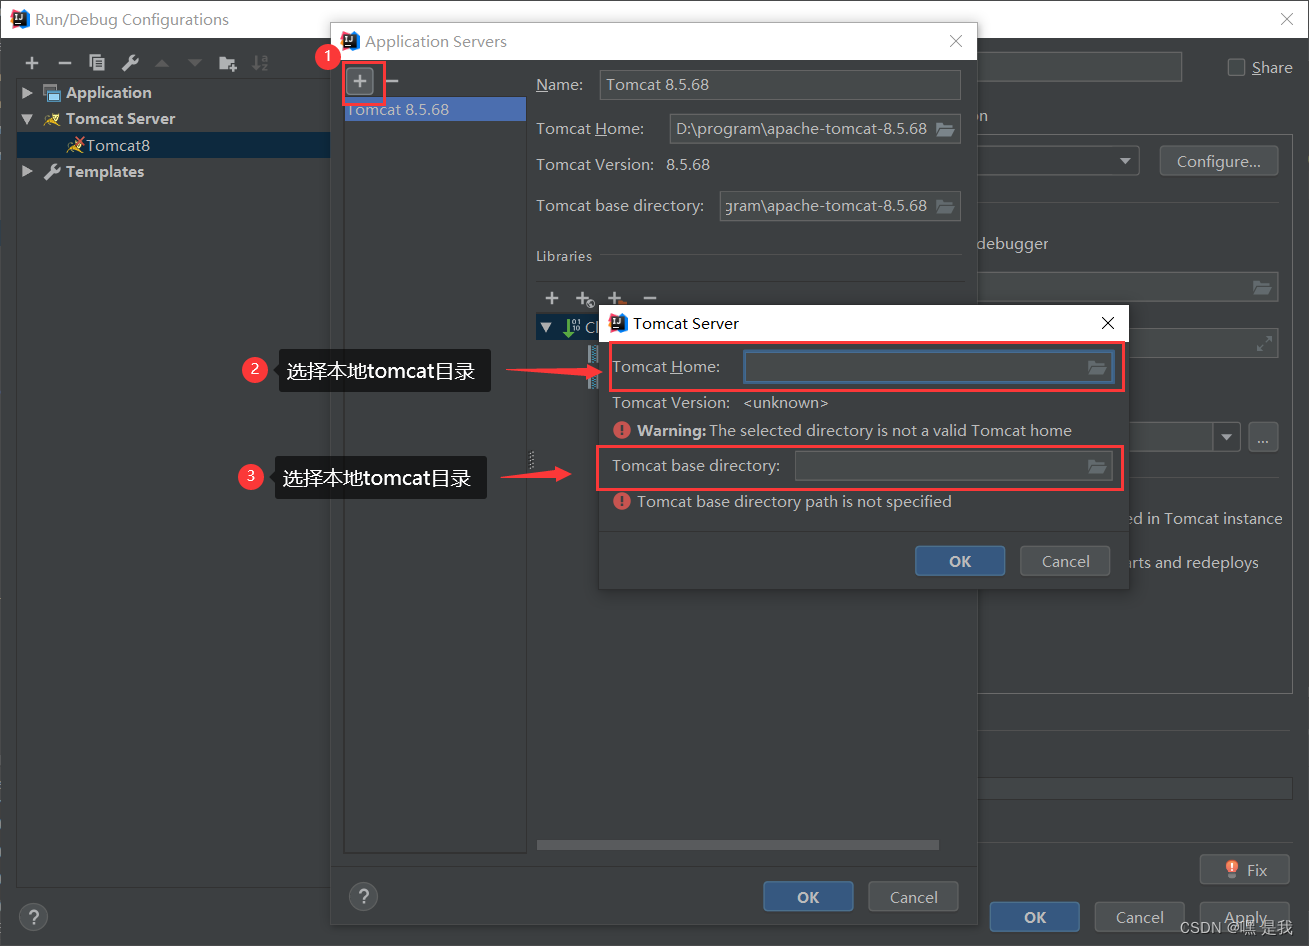Expand the Templates tree node
The image size is (1309, 946).
[27, 171]
